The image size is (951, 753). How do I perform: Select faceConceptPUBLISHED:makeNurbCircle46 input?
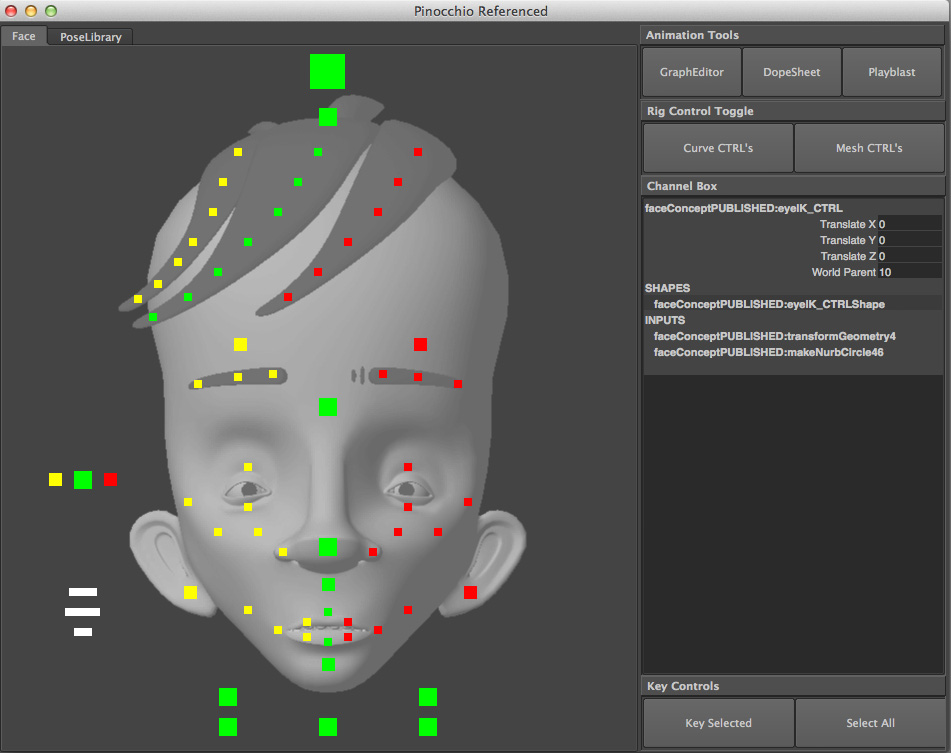[768, 352]
